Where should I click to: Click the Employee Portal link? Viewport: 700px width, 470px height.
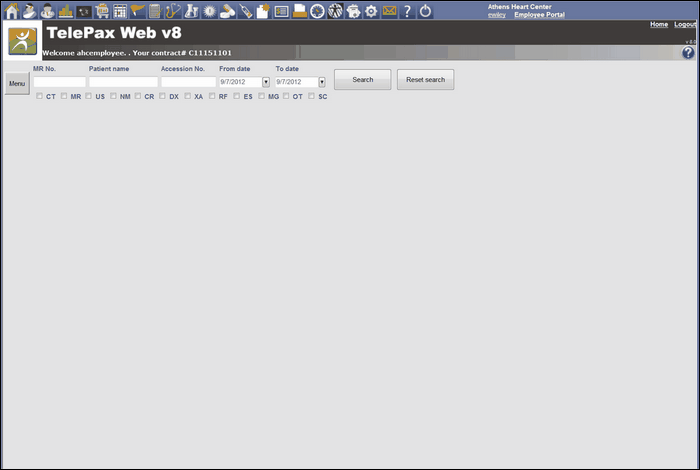coord(539,15)
